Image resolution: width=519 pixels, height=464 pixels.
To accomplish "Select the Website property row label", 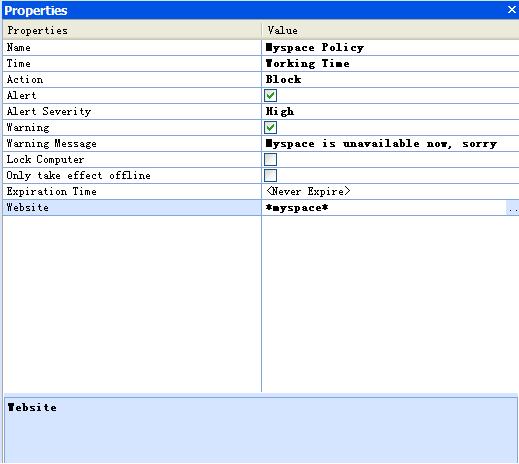I will click(28, 208).
